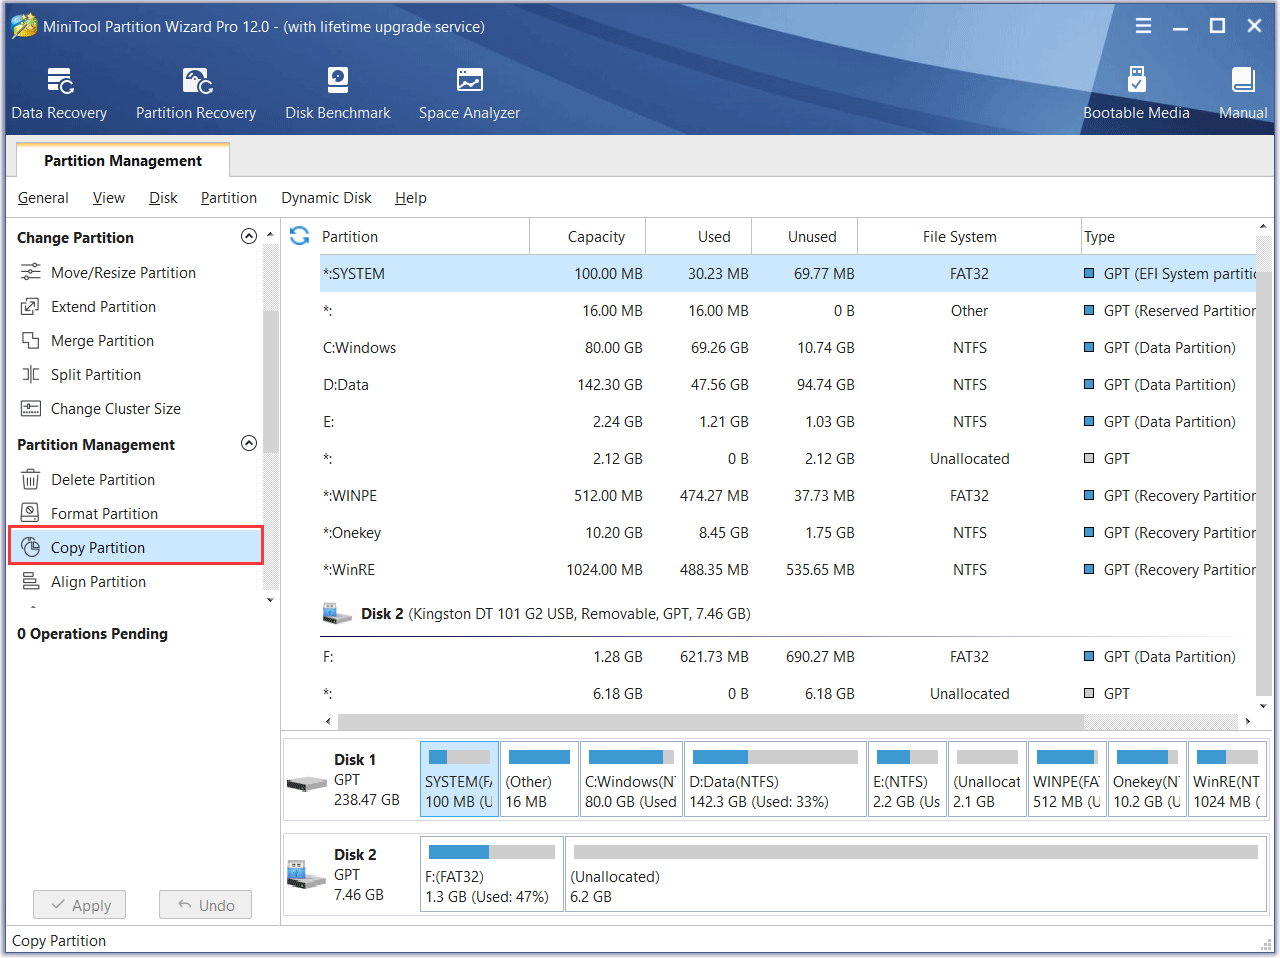1280x958 pixels.
Task: Choose Extend Partition
Action: click(103, 306)
